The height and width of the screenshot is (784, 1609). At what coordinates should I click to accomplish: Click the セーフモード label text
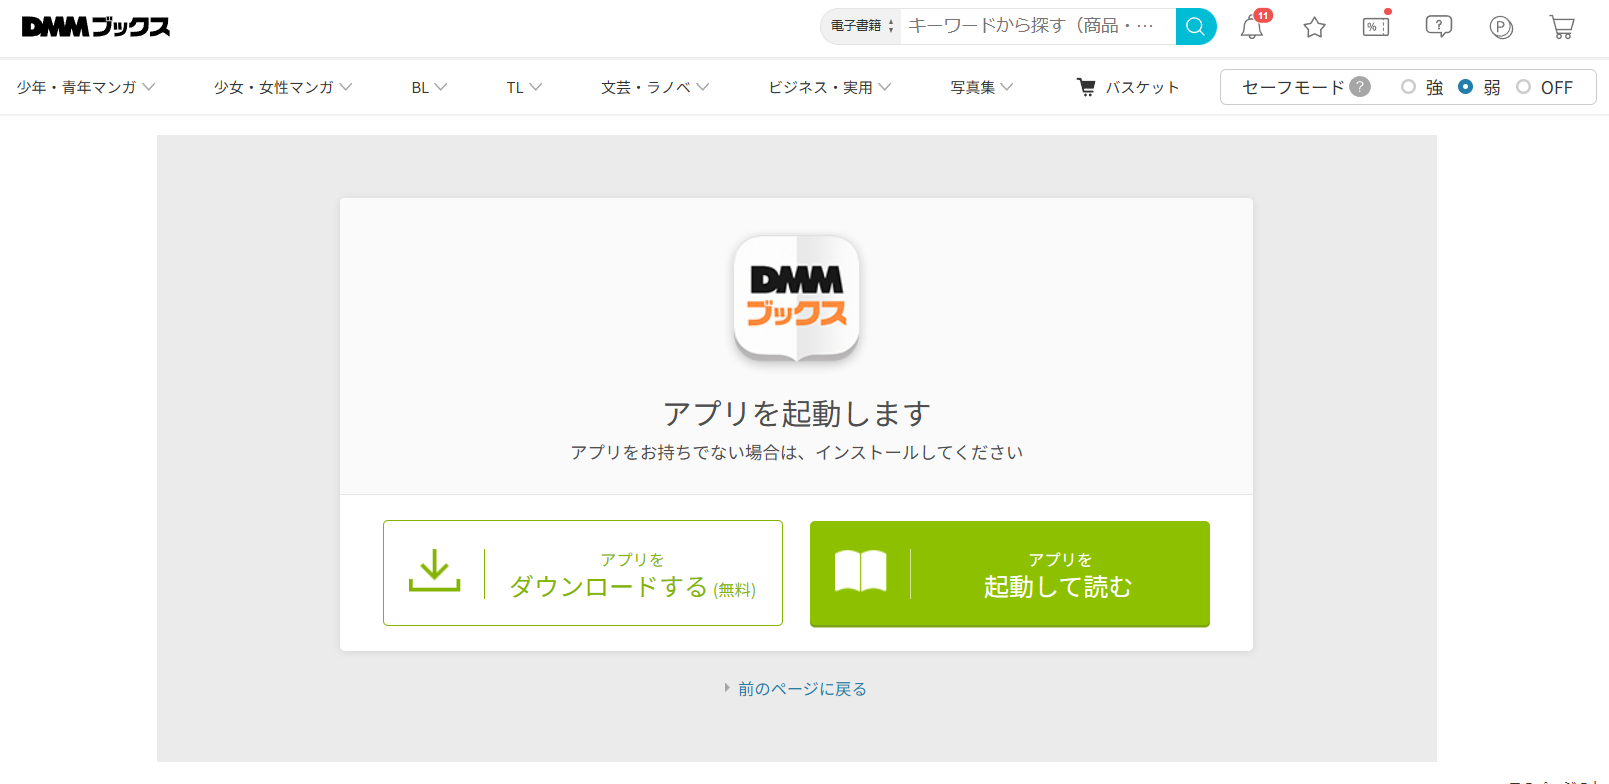coord(1293,87)
